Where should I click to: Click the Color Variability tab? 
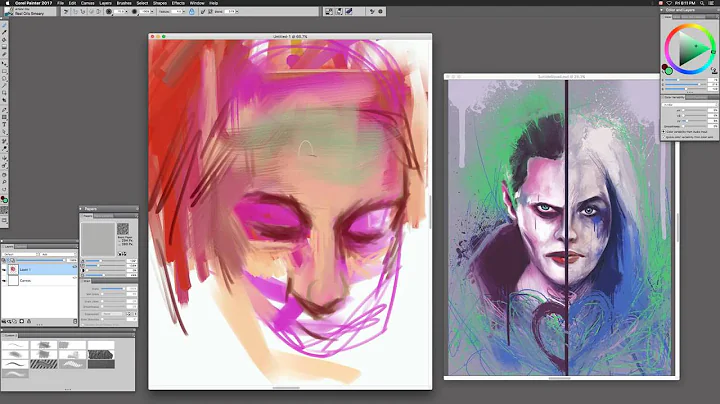674,97
